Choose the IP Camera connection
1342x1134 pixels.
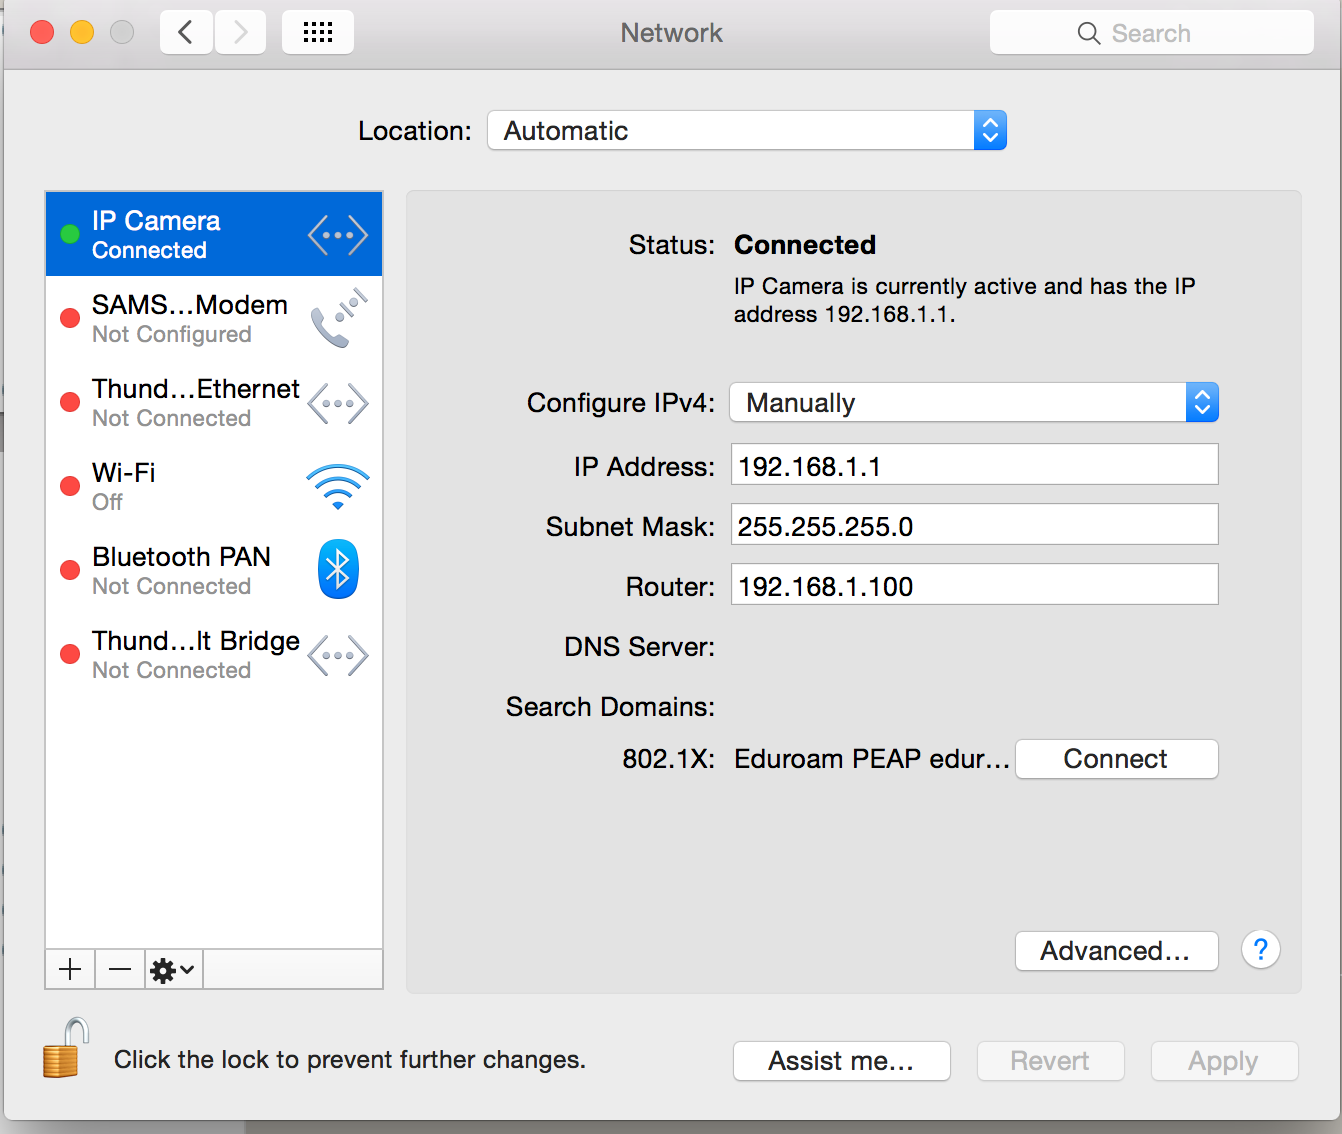tap(214, 234)
